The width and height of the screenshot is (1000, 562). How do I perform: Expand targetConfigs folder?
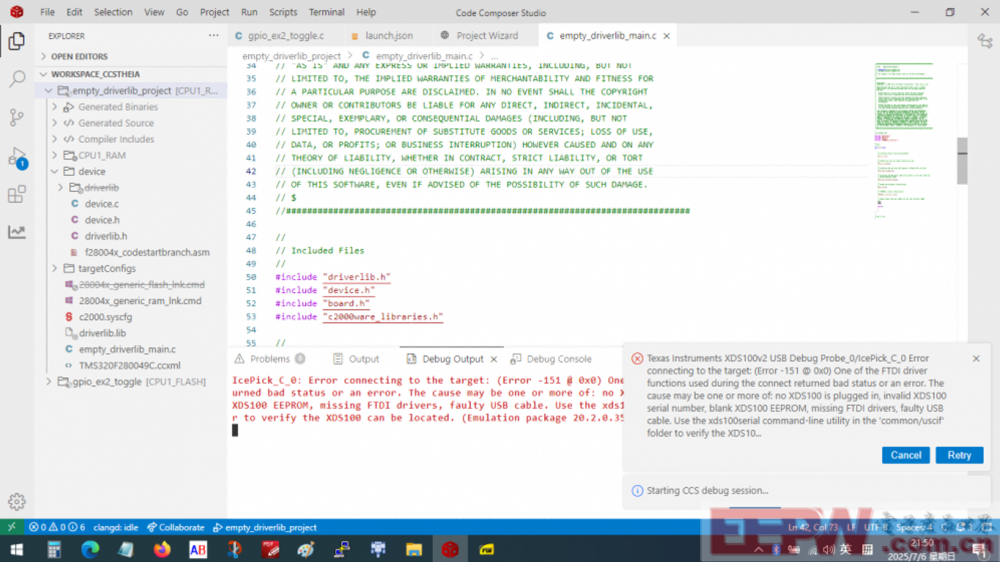coord(55,269)
